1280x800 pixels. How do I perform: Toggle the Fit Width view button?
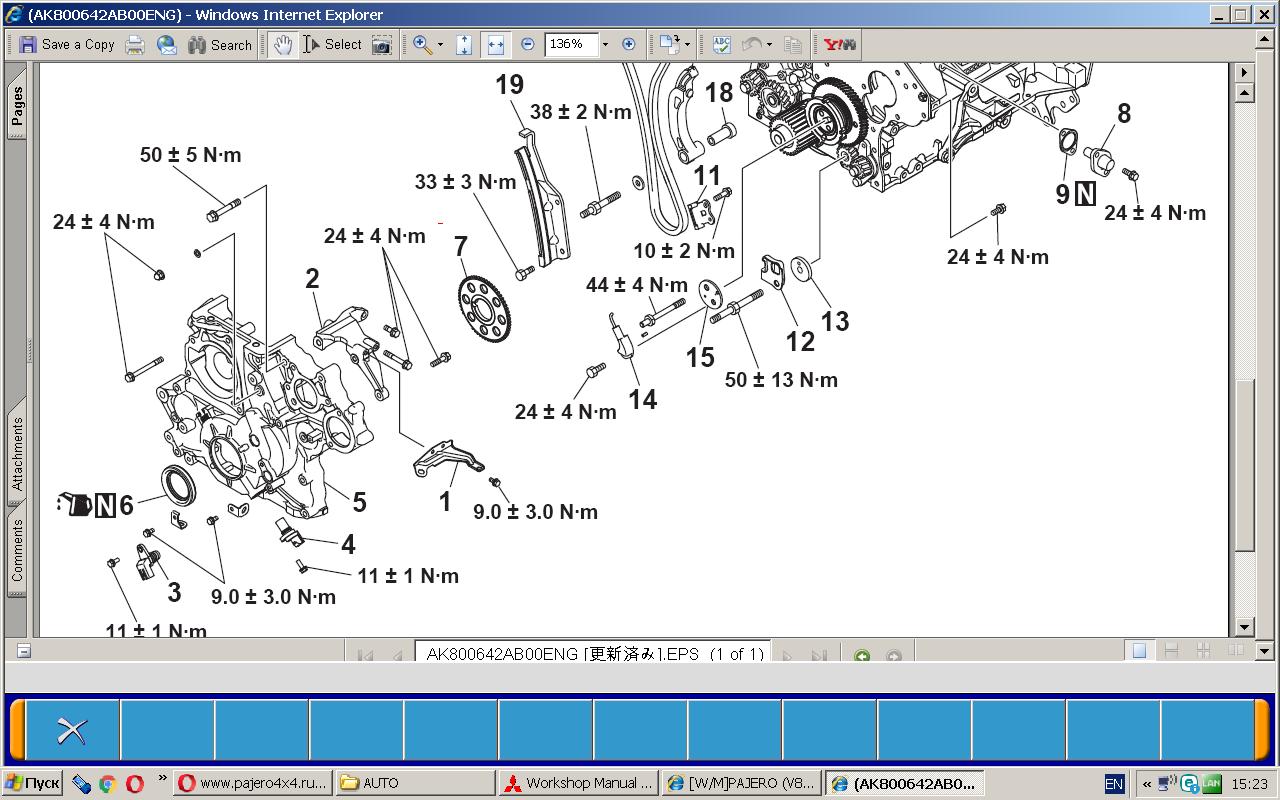tap(495, 45)
